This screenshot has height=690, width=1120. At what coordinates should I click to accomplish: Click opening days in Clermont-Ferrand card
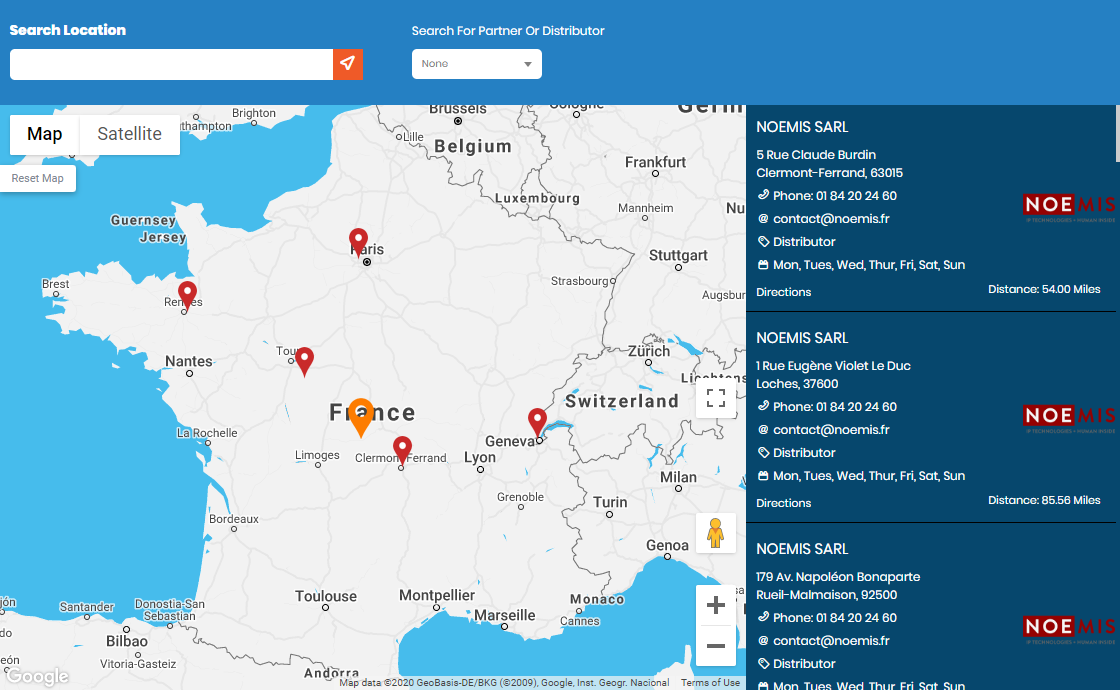tap(869, 265)
